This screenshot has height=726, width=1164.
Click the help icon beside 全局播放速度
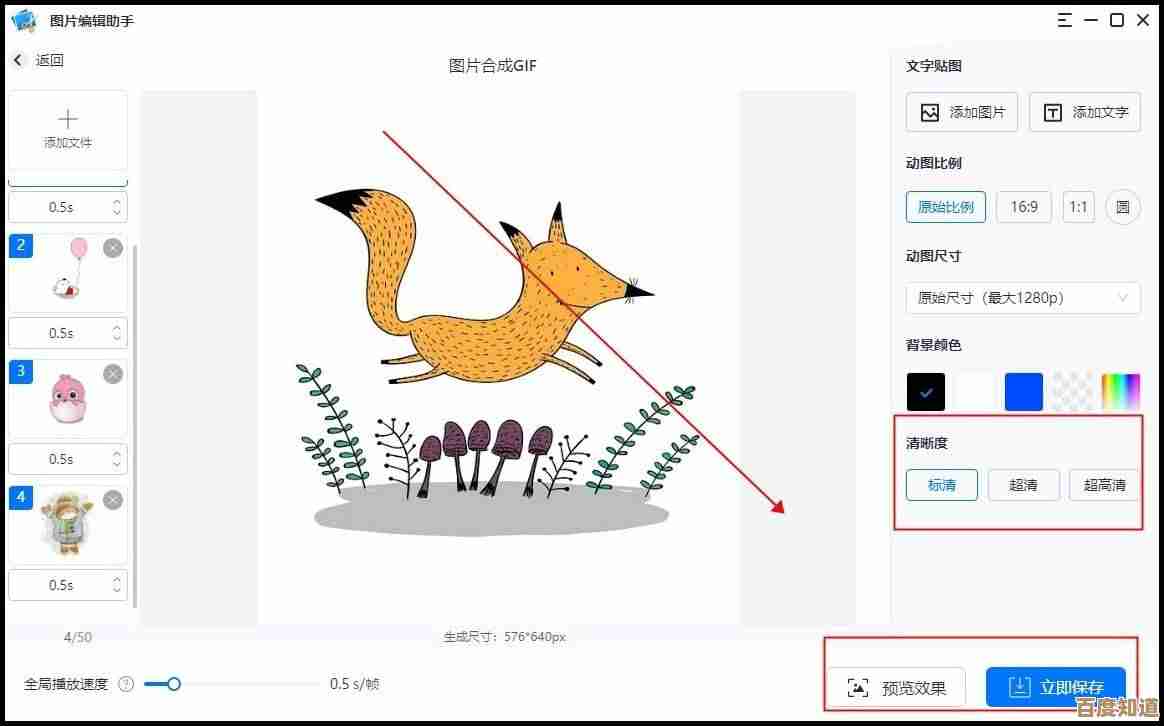(x=126, y=684)
